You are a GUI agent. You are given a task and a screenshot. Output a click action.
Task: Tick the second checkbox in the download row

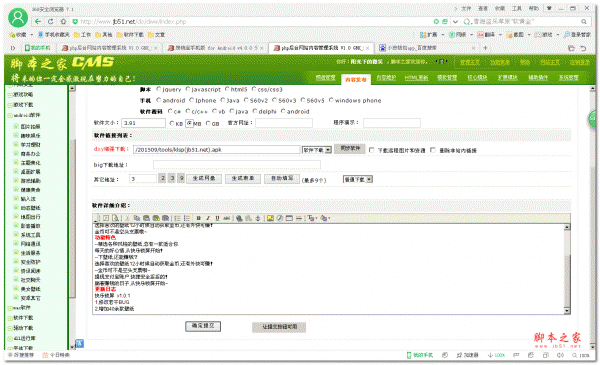pyautogui.click(x=433, y=150)
